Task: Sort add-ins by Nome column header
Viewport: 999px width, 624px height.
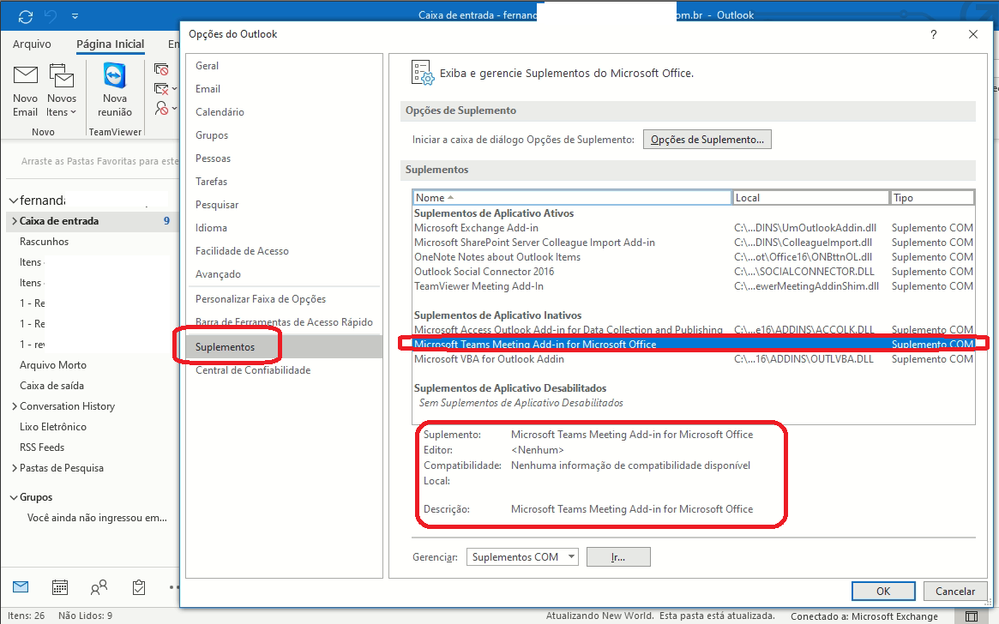Action: tap(572, 198)
